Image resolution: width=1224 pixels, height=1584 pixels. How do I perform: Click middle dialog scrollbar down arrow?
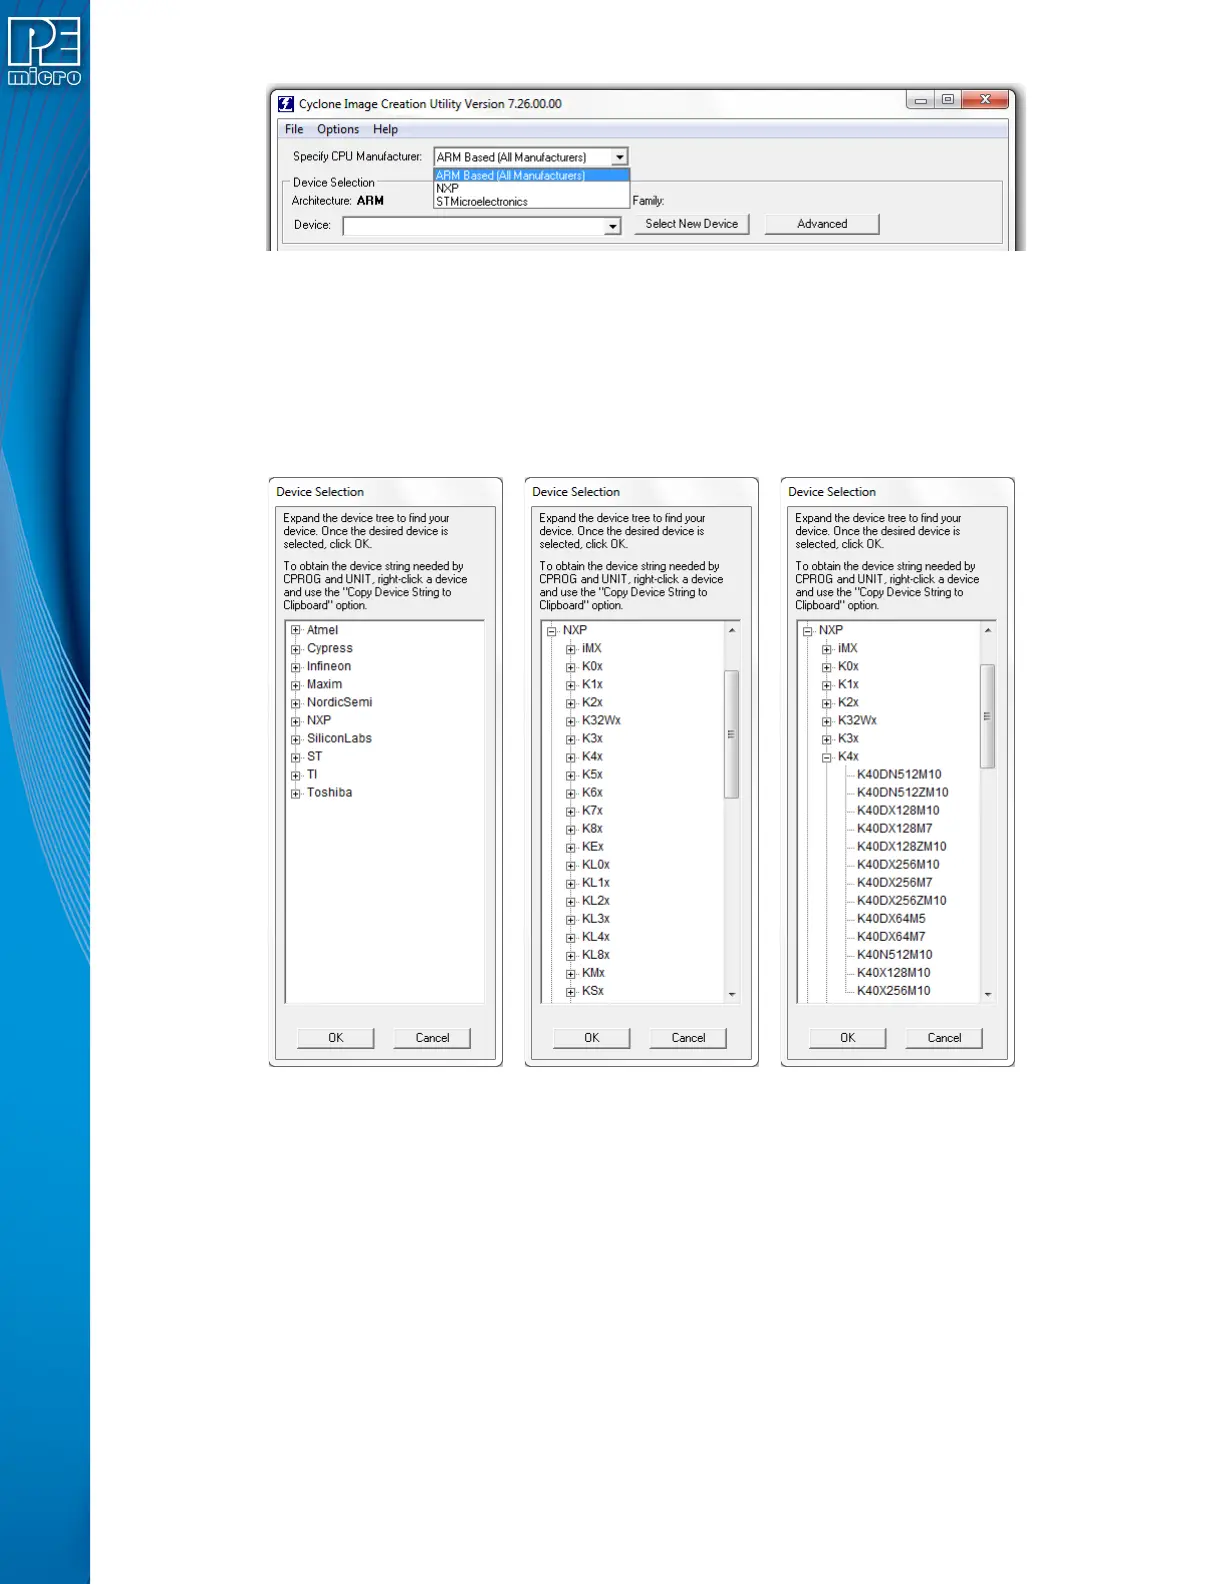[732, 994]
